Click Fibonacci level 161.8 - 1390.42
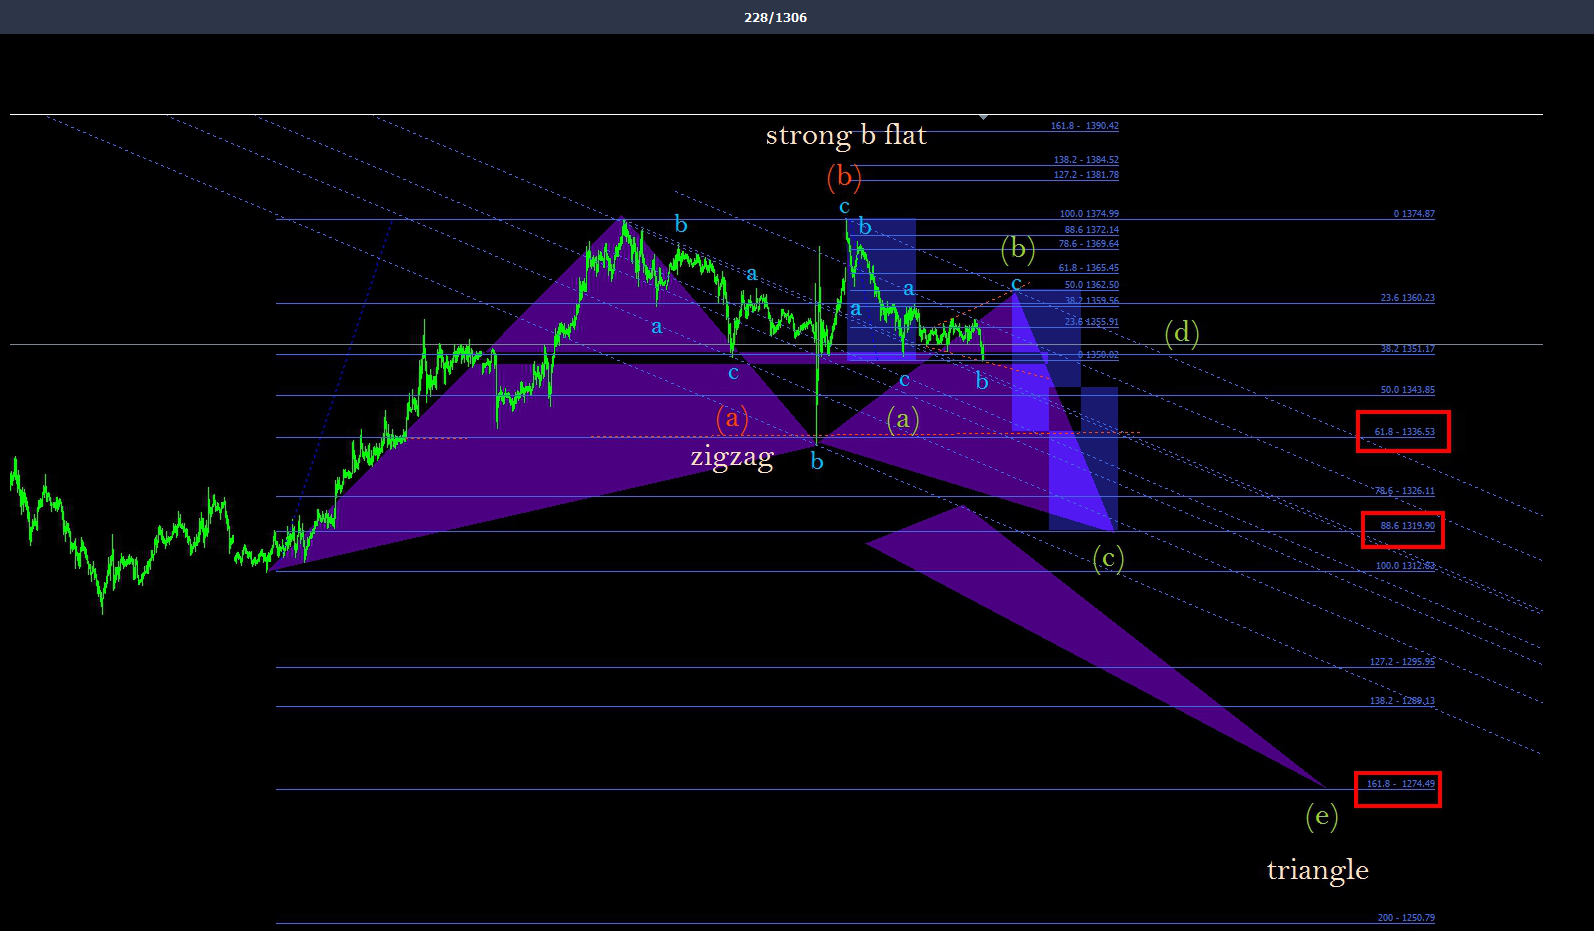 1084,126
